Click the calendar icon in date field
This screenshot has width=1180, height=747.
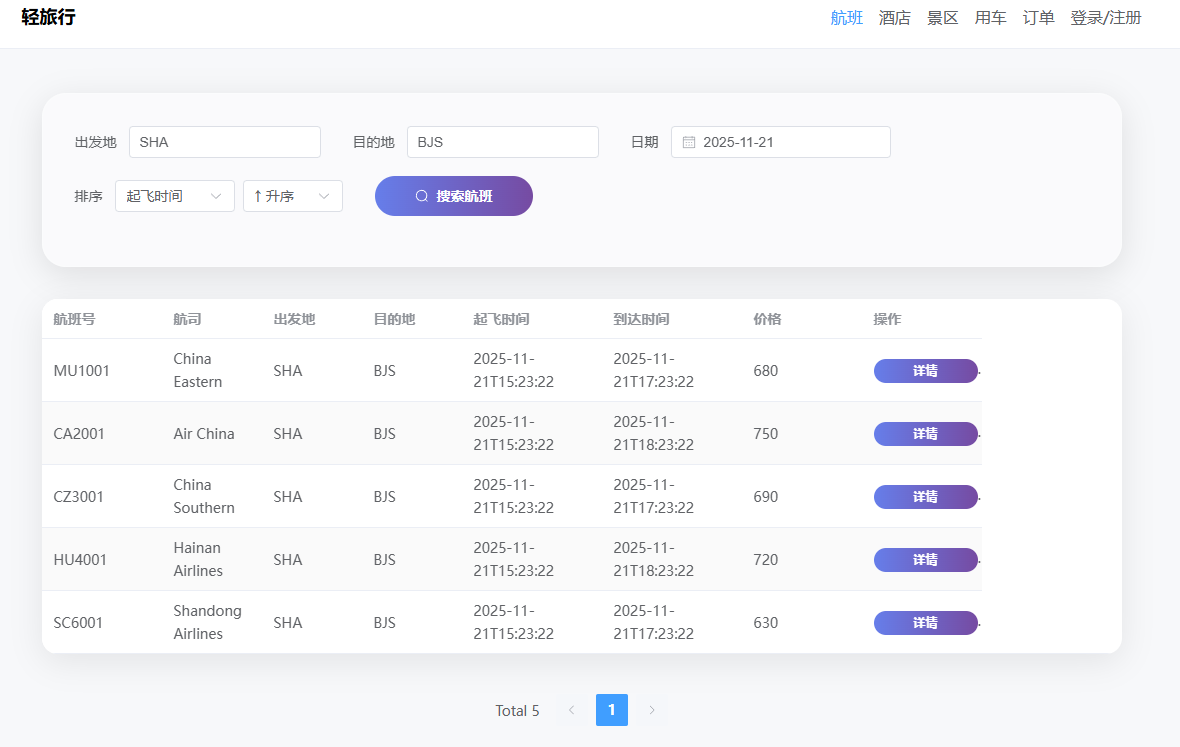tap(689, 142)
